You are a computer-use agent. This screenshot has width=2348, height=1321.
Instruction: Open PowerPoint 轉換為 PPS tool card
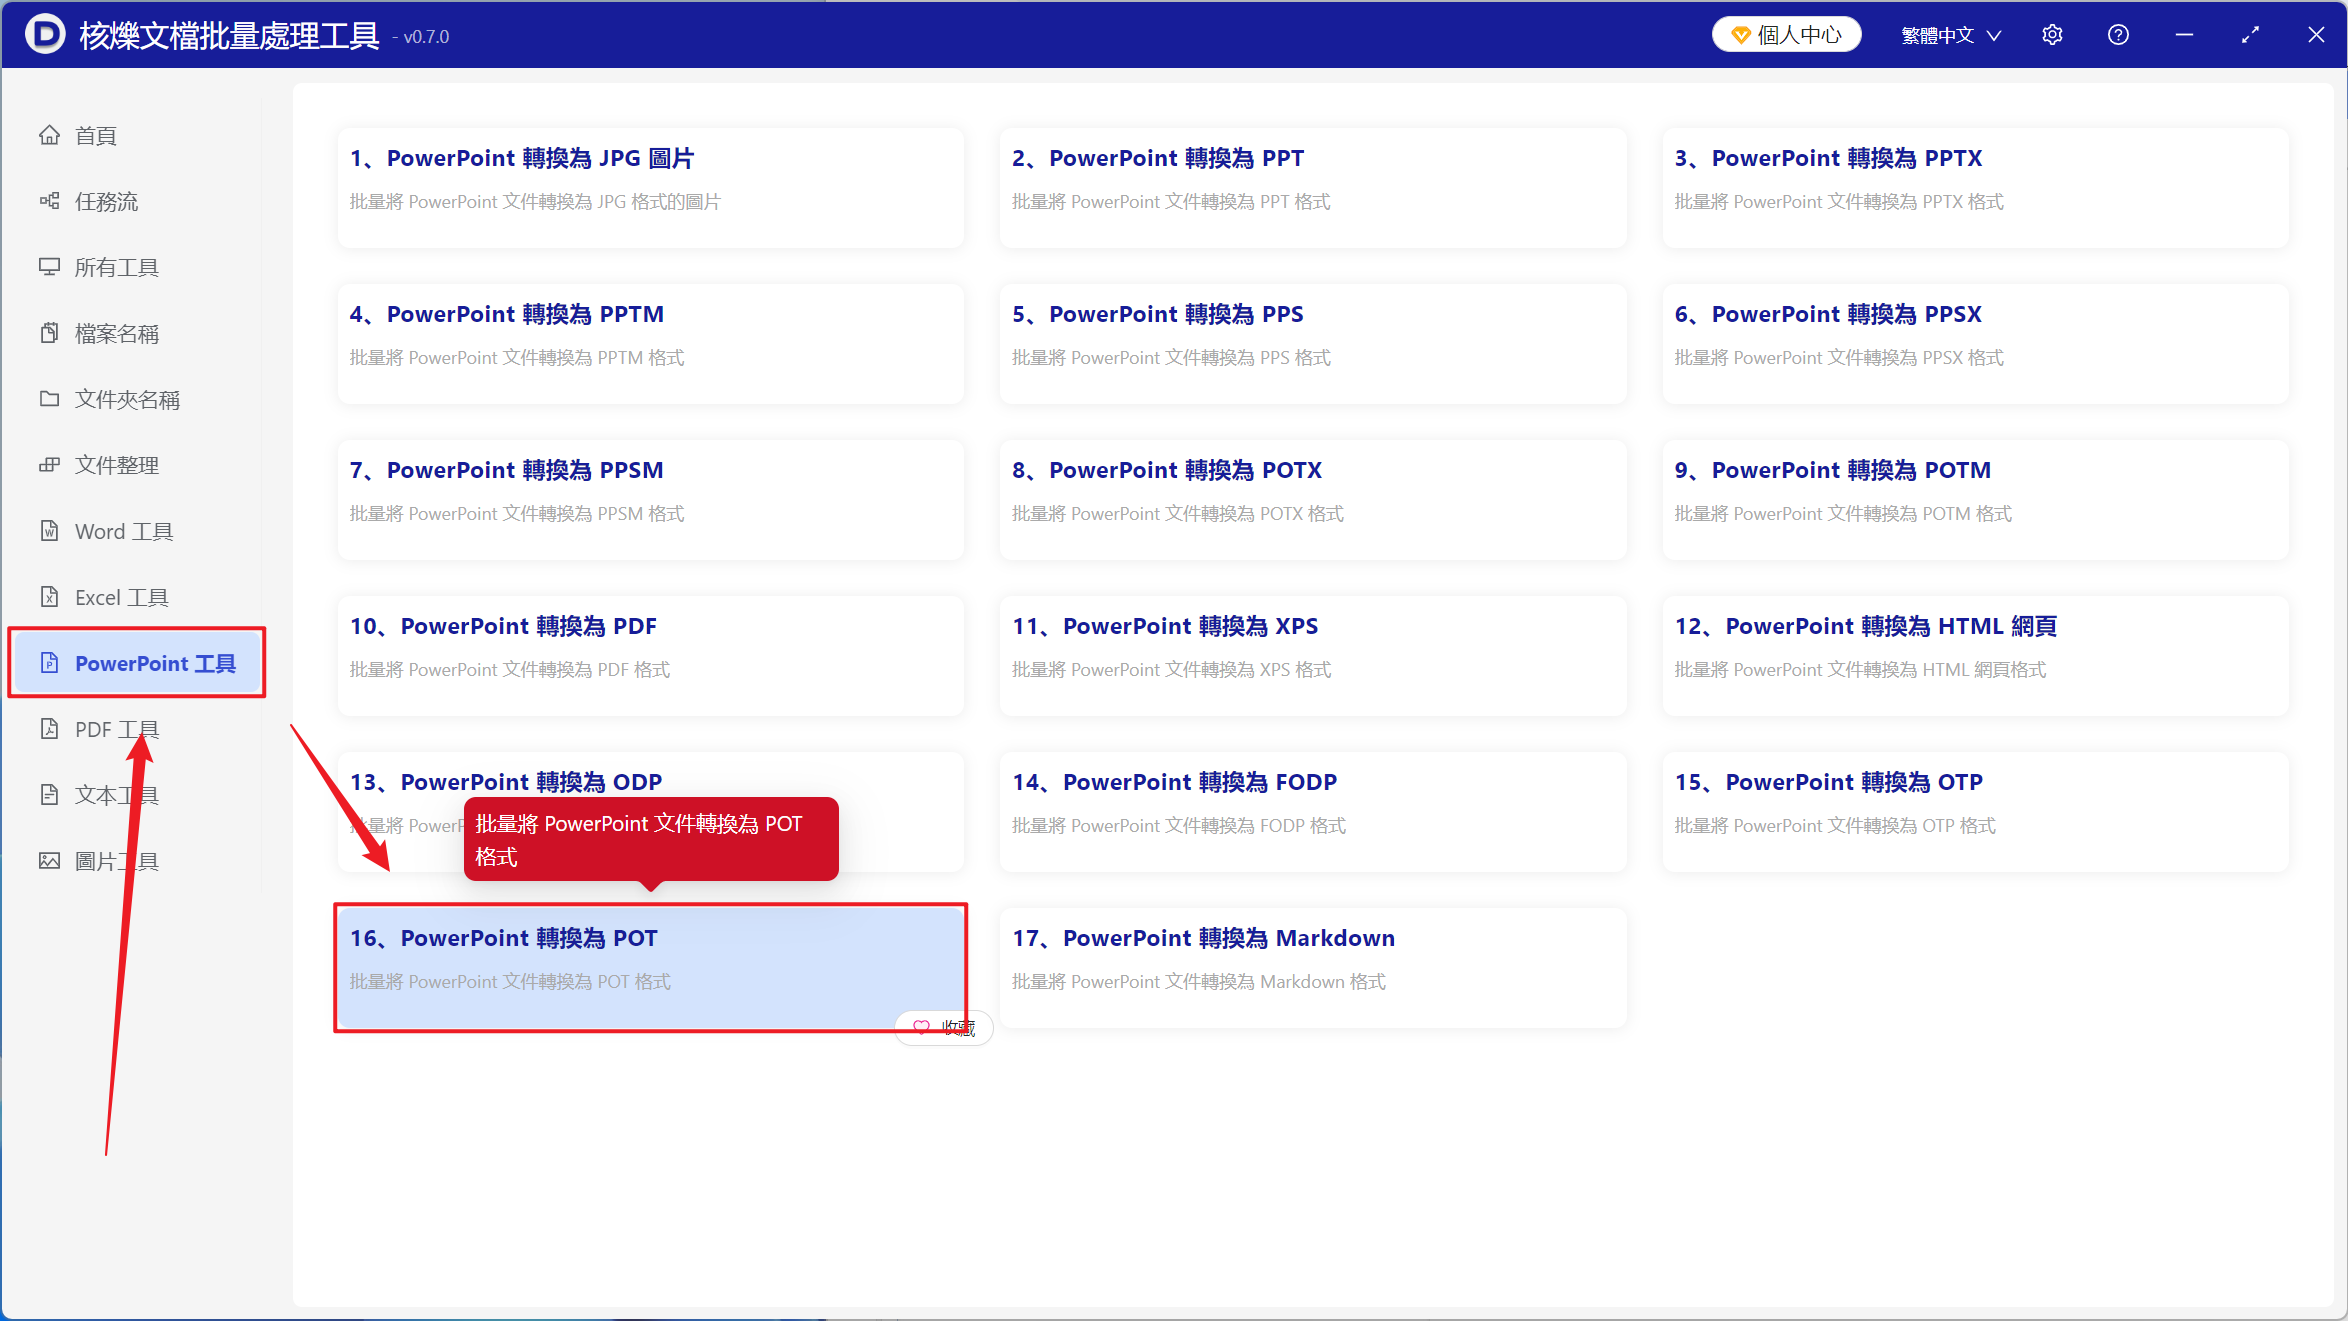(x=1313, y=343)
